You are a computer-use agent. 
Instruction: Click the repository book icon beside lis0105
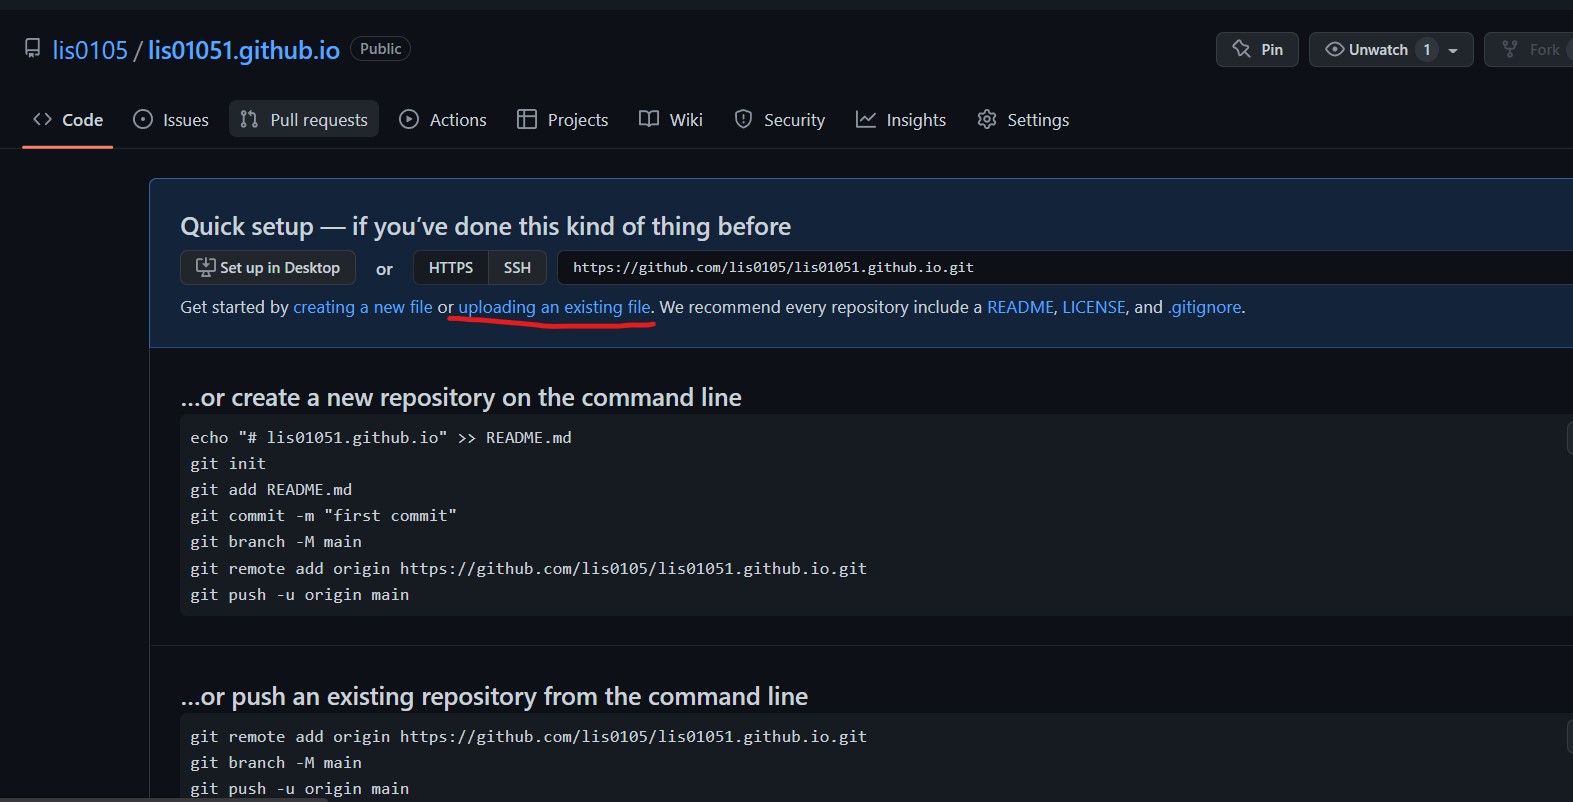(x=33, y=49)
